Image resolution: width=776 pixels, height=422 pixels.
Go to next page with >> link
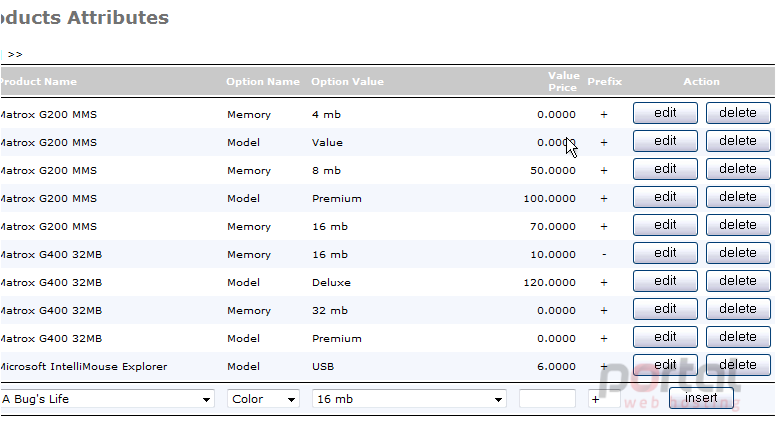[15, 54]
